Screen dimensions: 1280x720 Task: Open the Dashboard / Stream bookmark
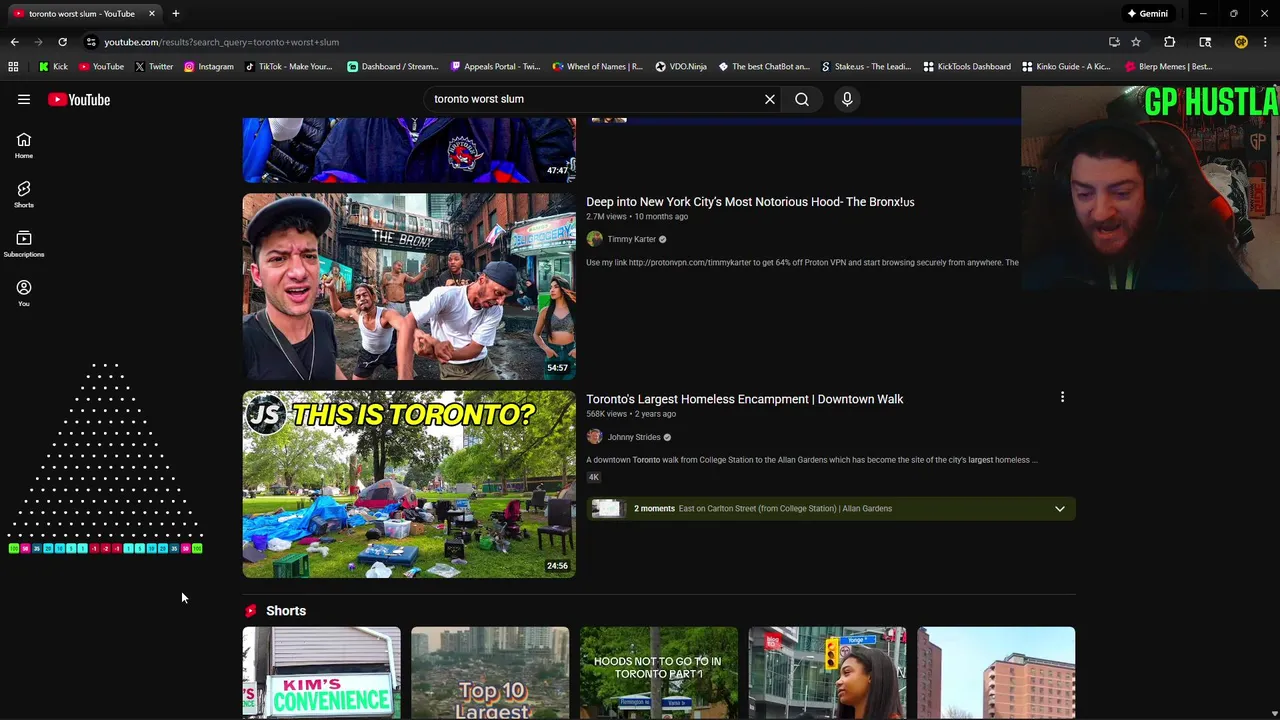tap(392, 67)
